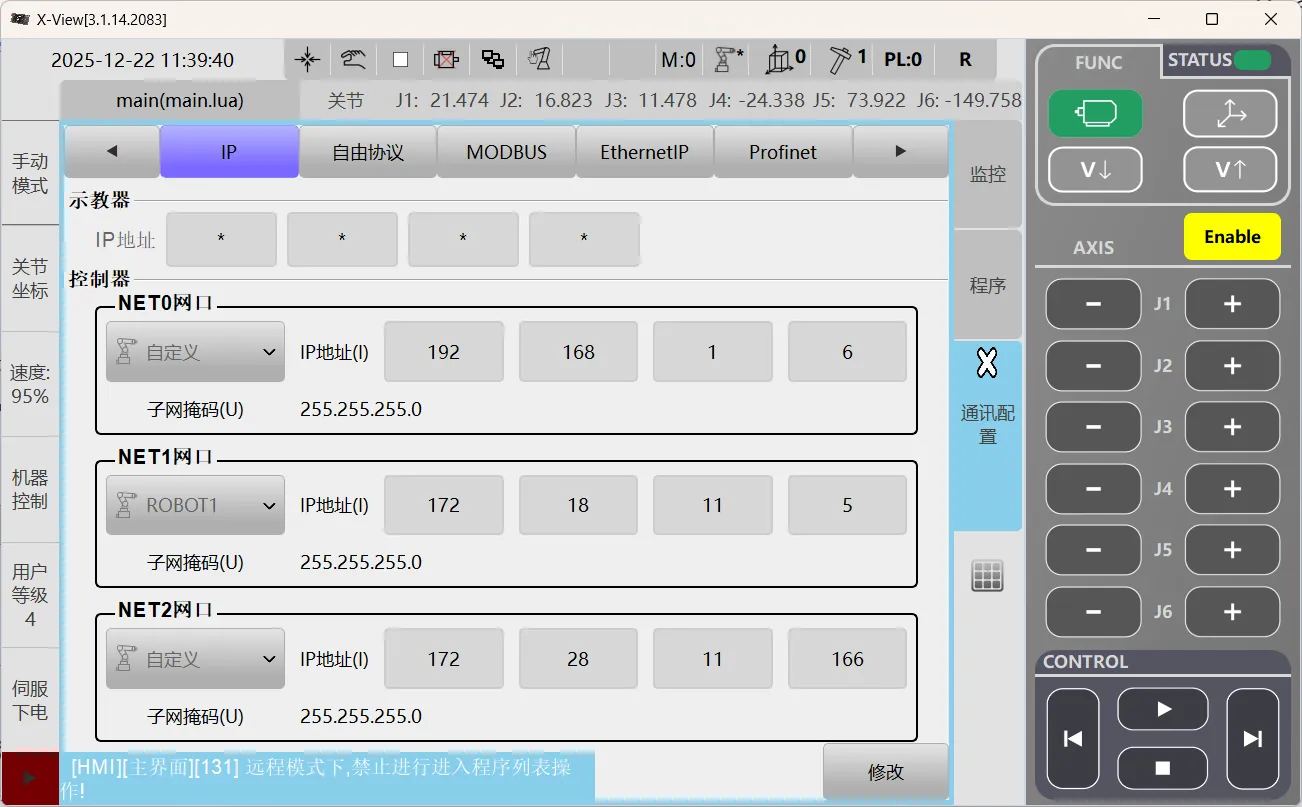
Task: Increase velocity with V up button
Action: tap(1230, 170)
